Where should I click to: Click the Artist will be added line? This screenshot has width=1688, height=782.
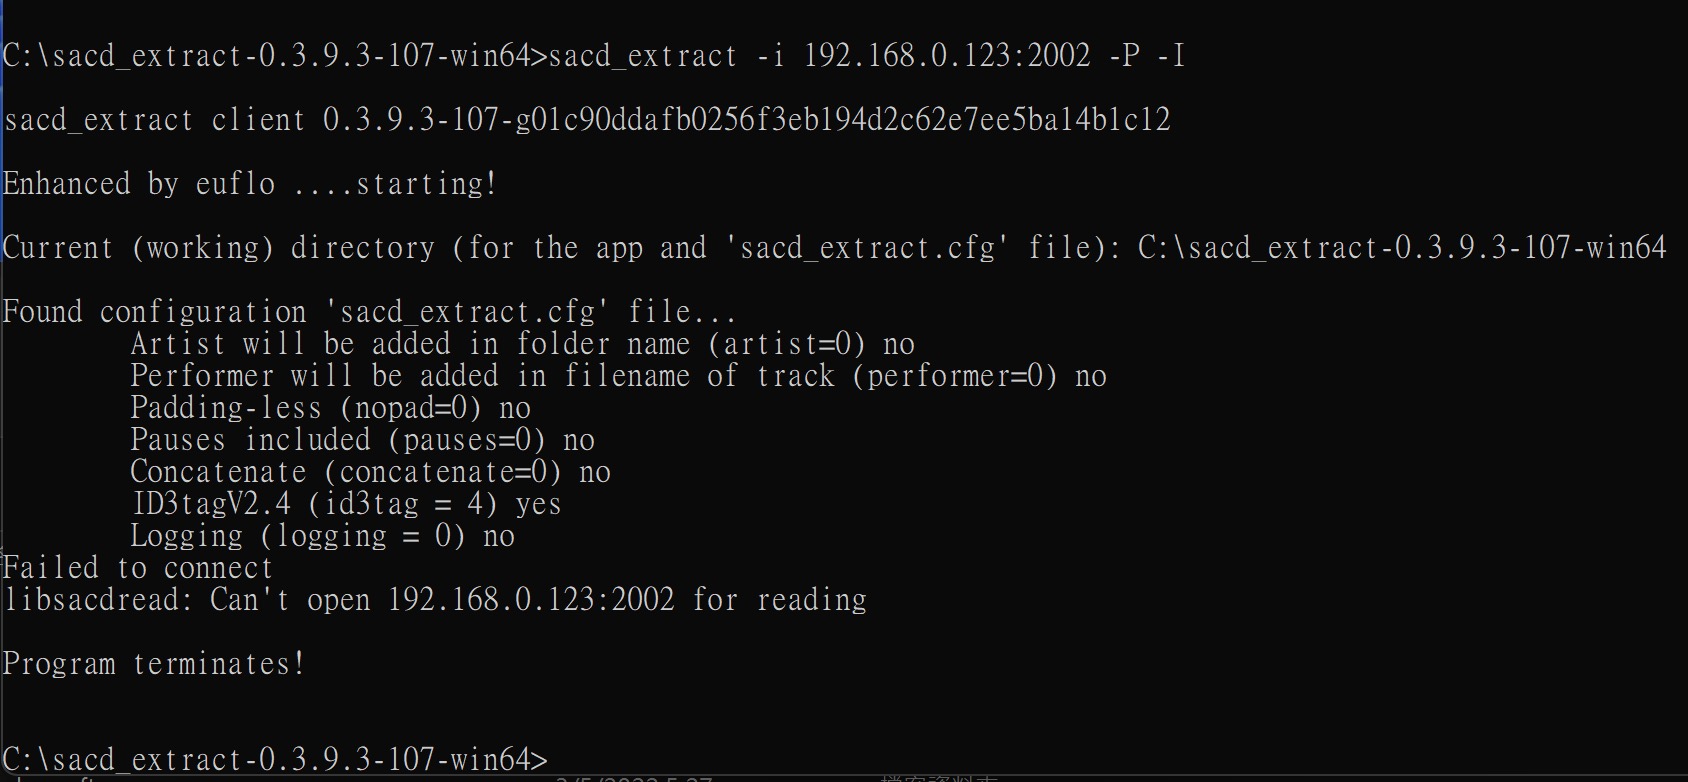click(522, 344)
